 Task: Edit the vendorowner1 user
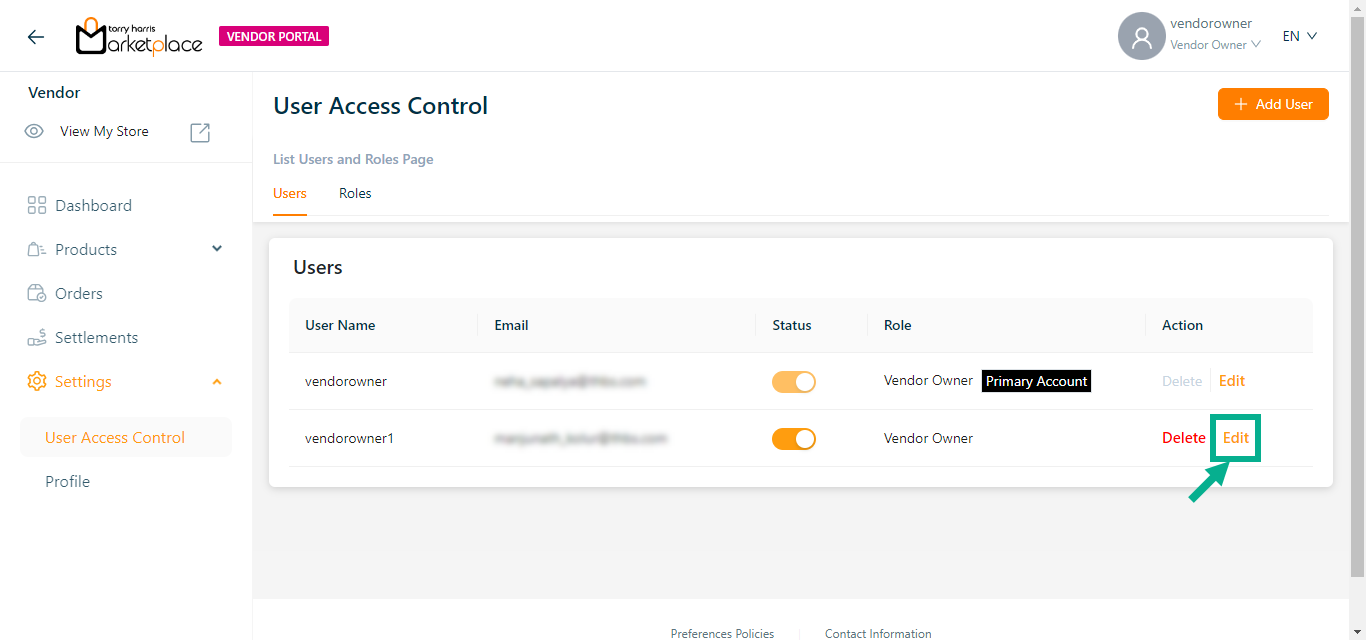coord(1236,438)
